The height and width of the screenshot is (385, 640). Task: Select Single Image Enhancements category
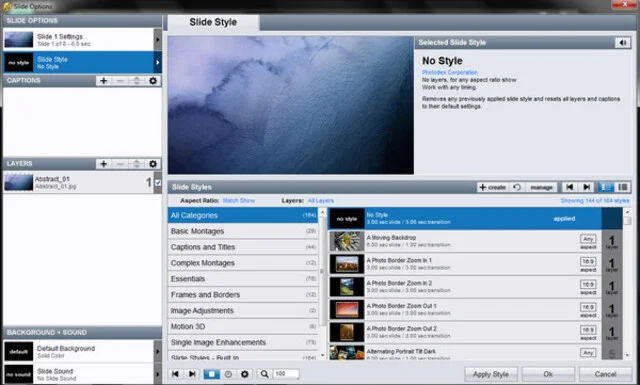click(243, 343)
